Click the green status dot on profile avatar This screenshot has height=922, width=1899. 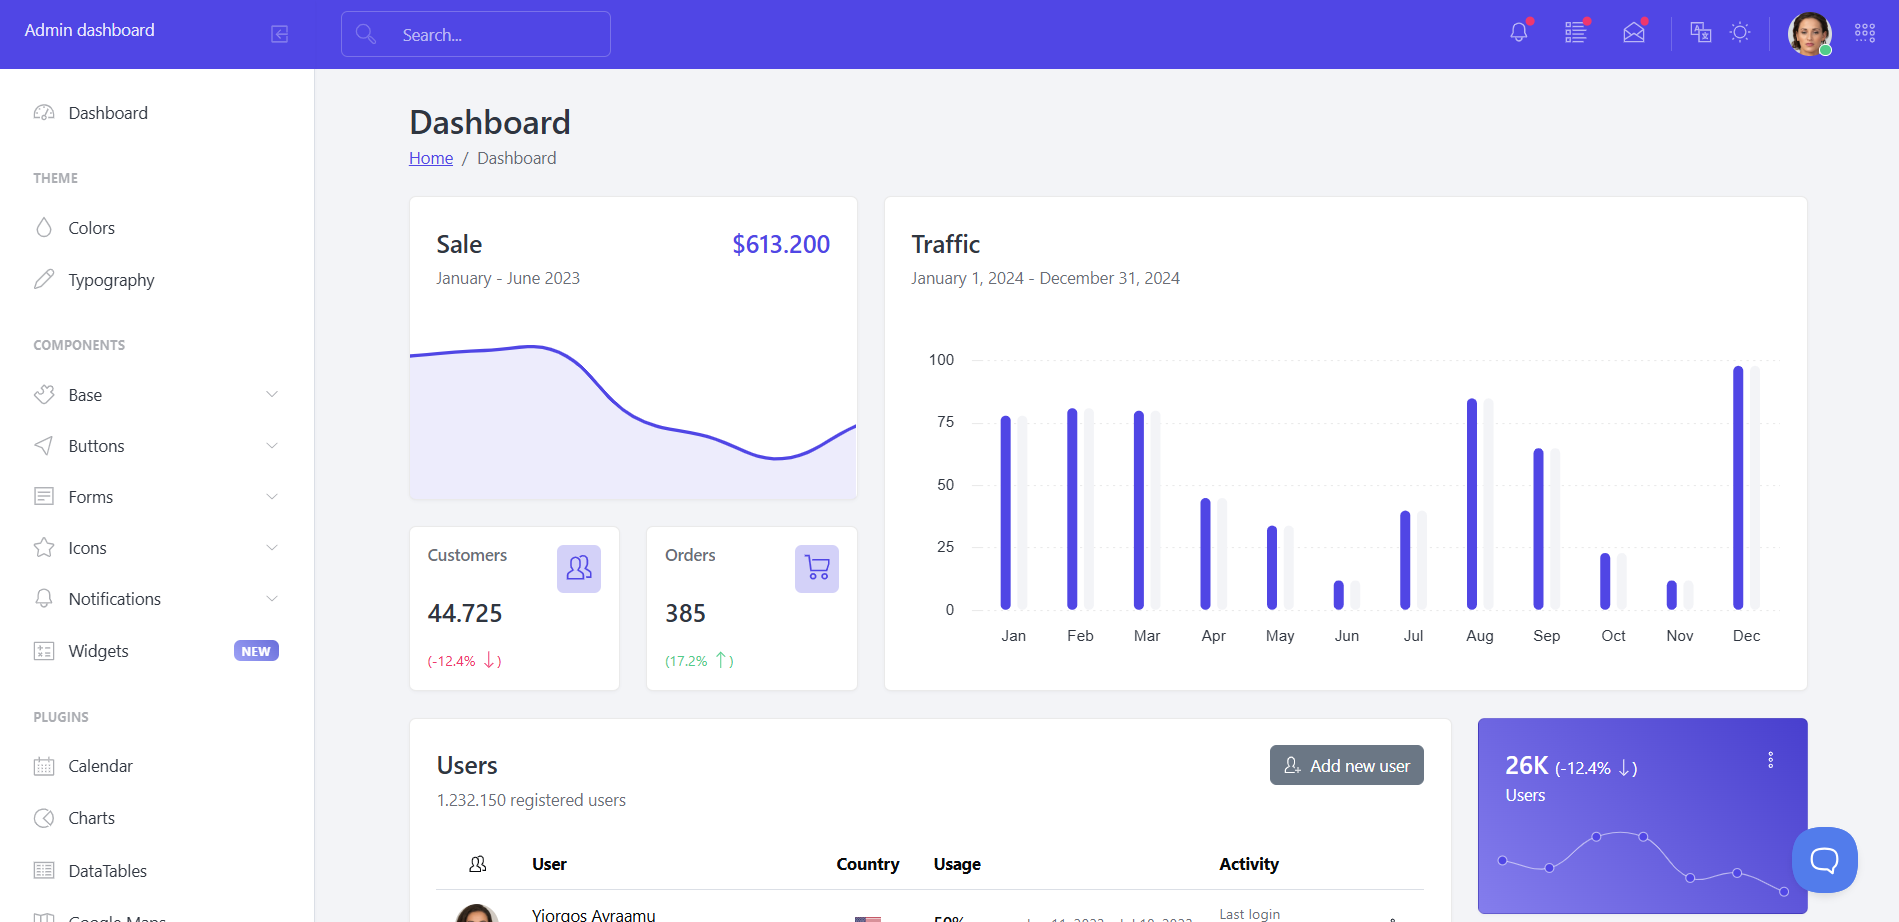[1828, 48]
